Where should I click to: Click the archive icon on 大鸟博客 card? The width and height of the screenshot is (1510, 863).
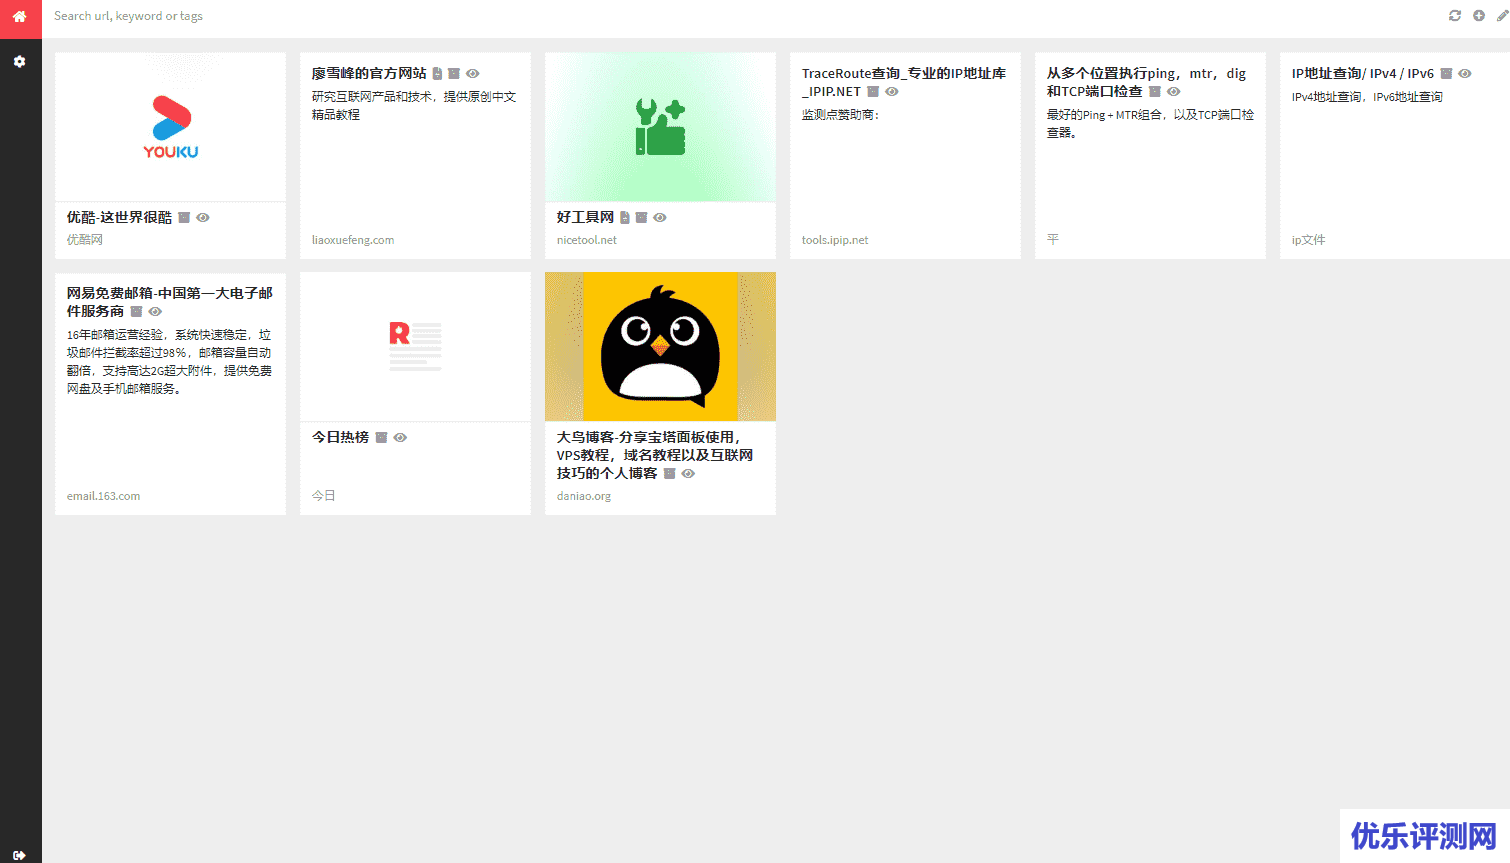[670, 473]
